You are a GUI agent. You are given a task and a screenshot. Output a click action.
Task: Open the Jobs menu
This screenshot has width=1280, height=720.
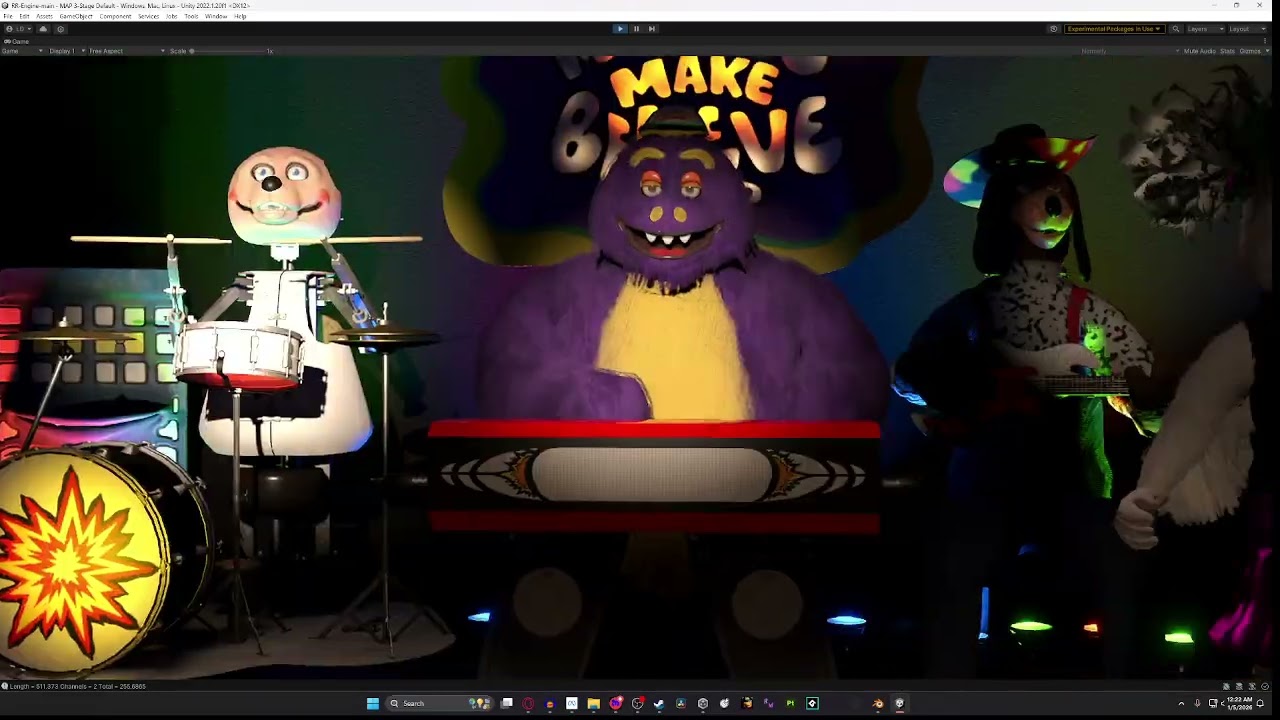[171, 17]
